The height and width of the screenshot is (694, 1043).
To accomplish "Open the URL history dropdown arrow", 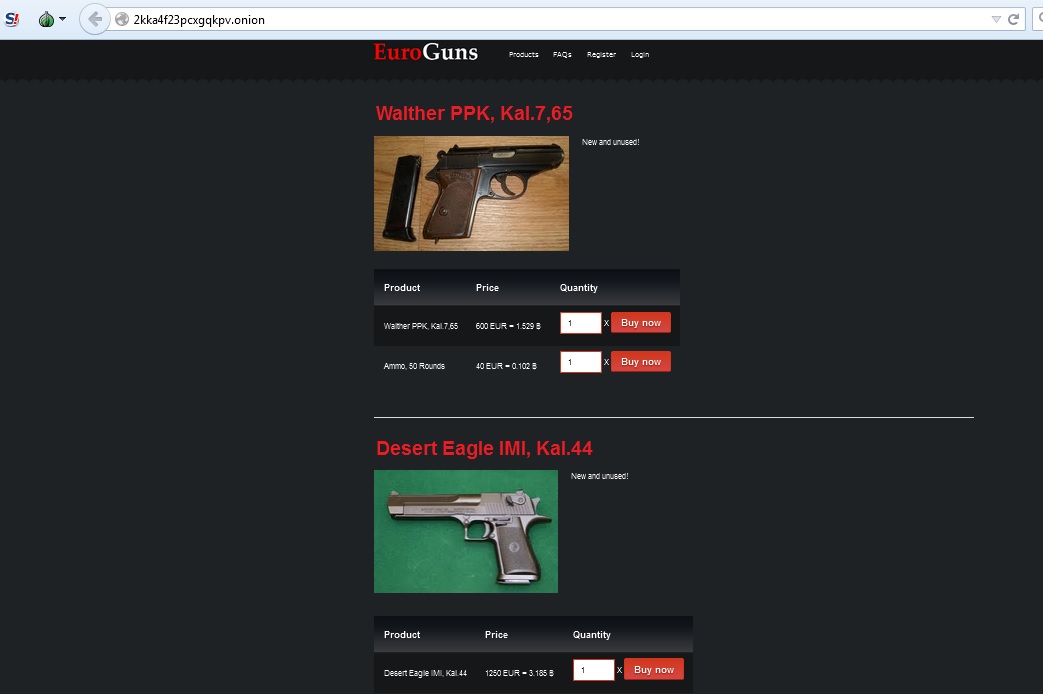I will click(x=996, y=19).
